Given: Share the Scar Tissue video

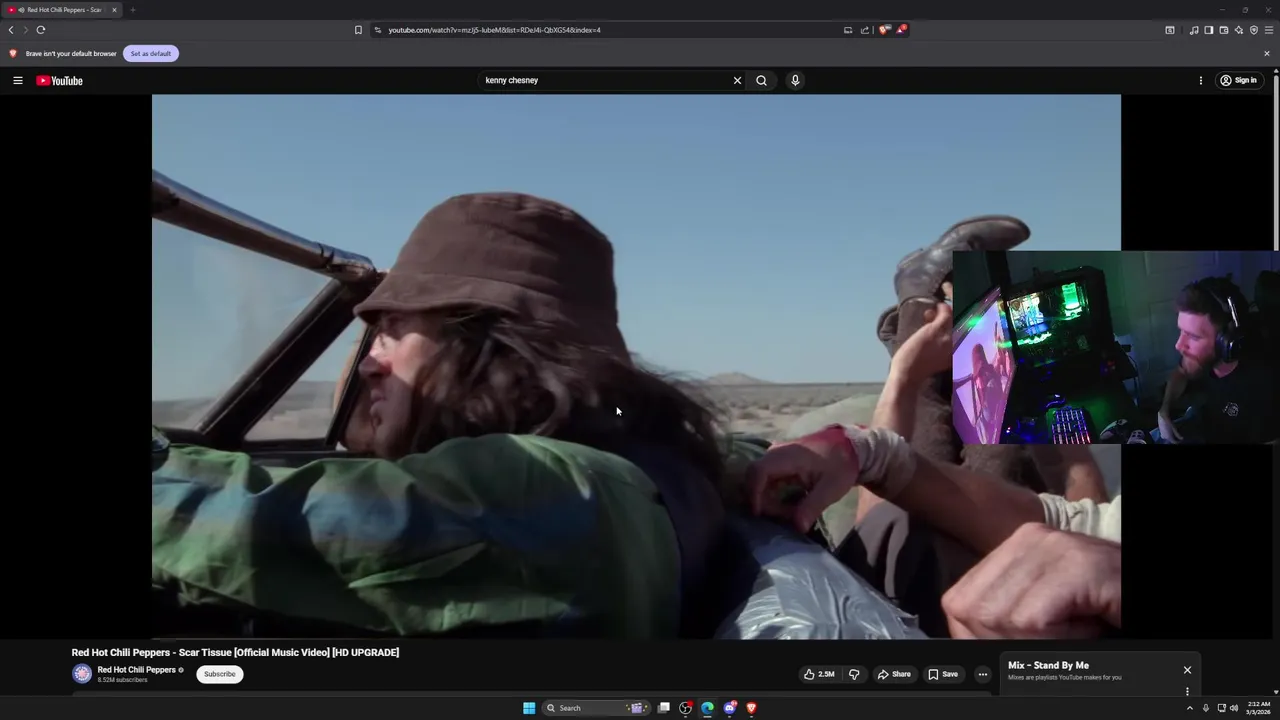Looking at the screenshot, I should [x=894, y=674].
